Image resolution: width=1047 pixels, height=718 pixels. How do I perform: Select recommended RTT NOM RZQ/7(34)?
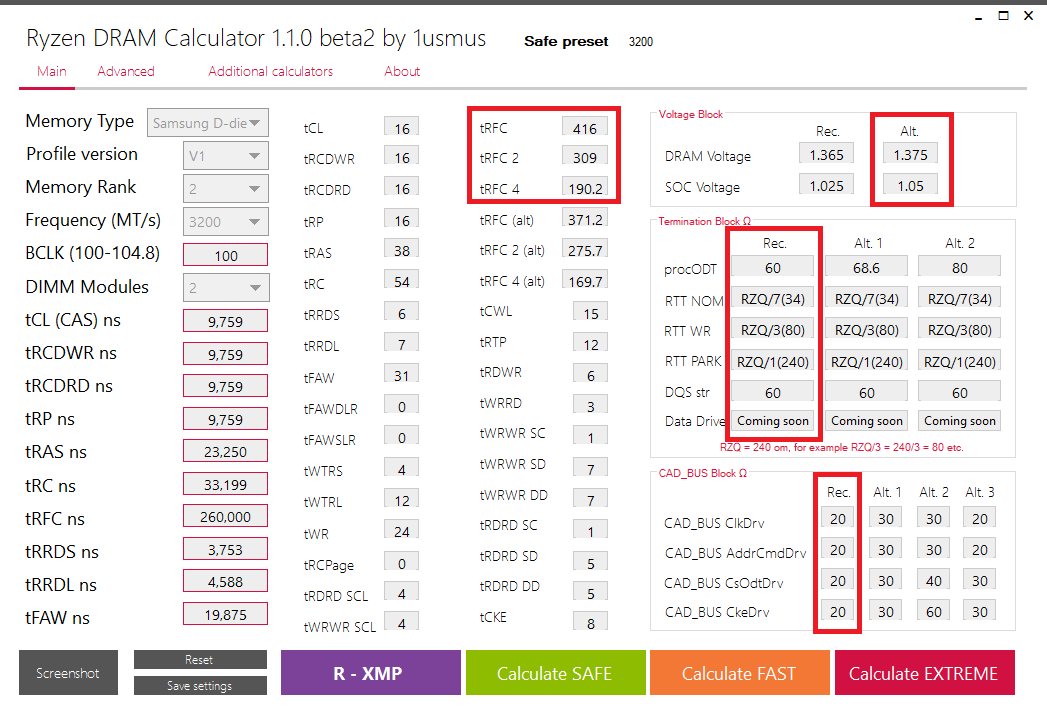pos(773,299)
